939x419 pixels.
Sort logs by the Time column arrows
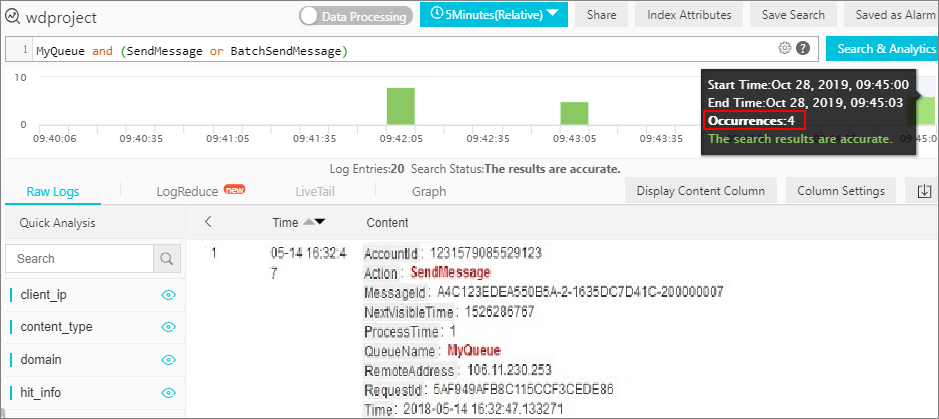tap(314, 222)
